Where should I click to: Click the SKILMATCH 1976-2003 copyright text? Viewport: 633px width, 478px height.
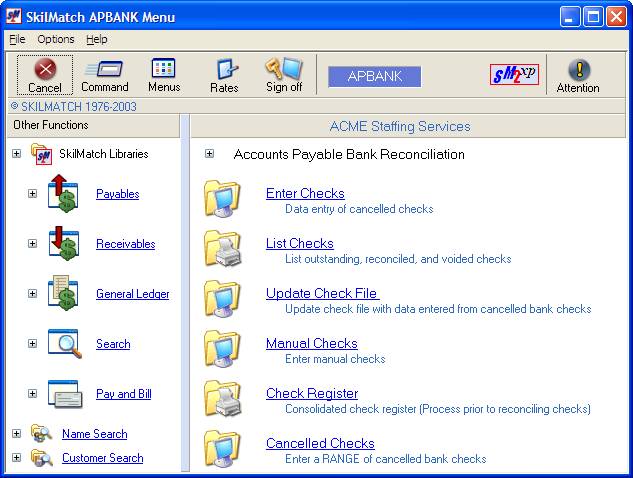[74, 107]
